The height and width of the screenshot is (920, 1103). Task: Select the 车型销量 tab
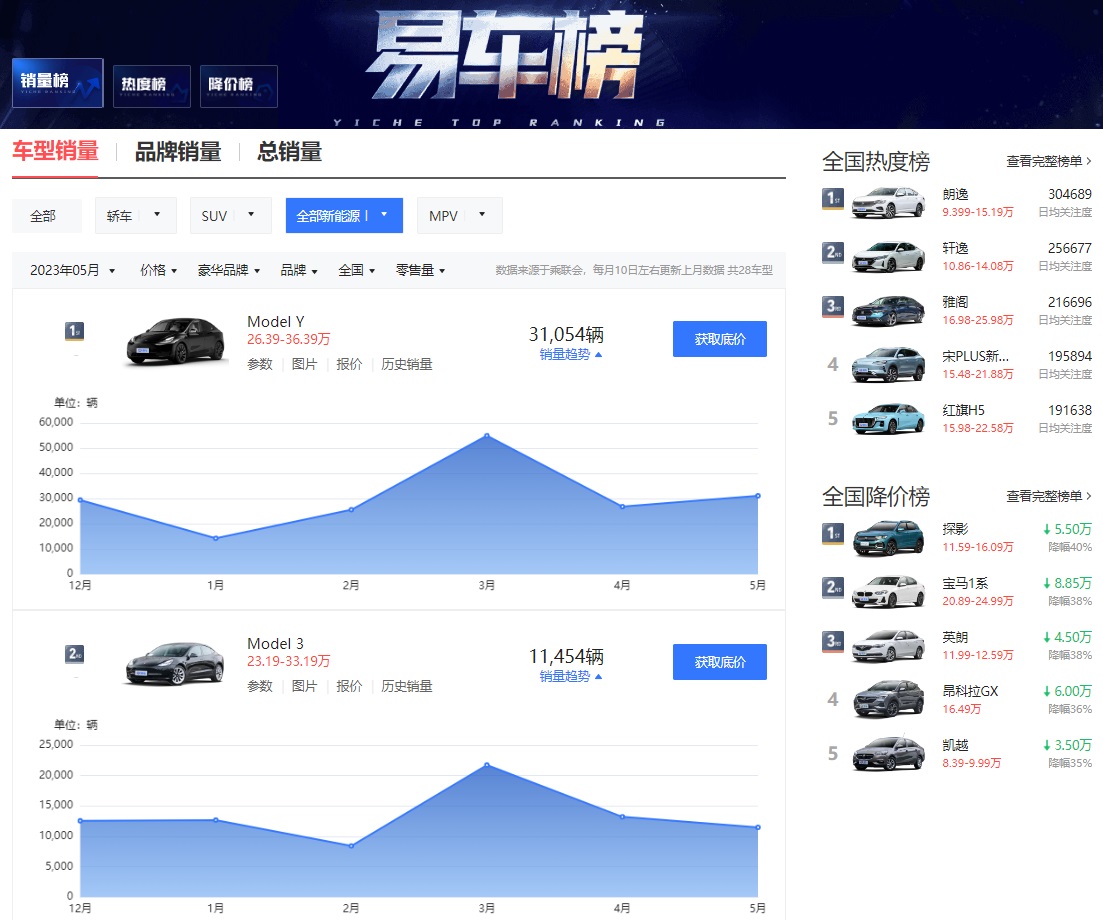point(56,151)
